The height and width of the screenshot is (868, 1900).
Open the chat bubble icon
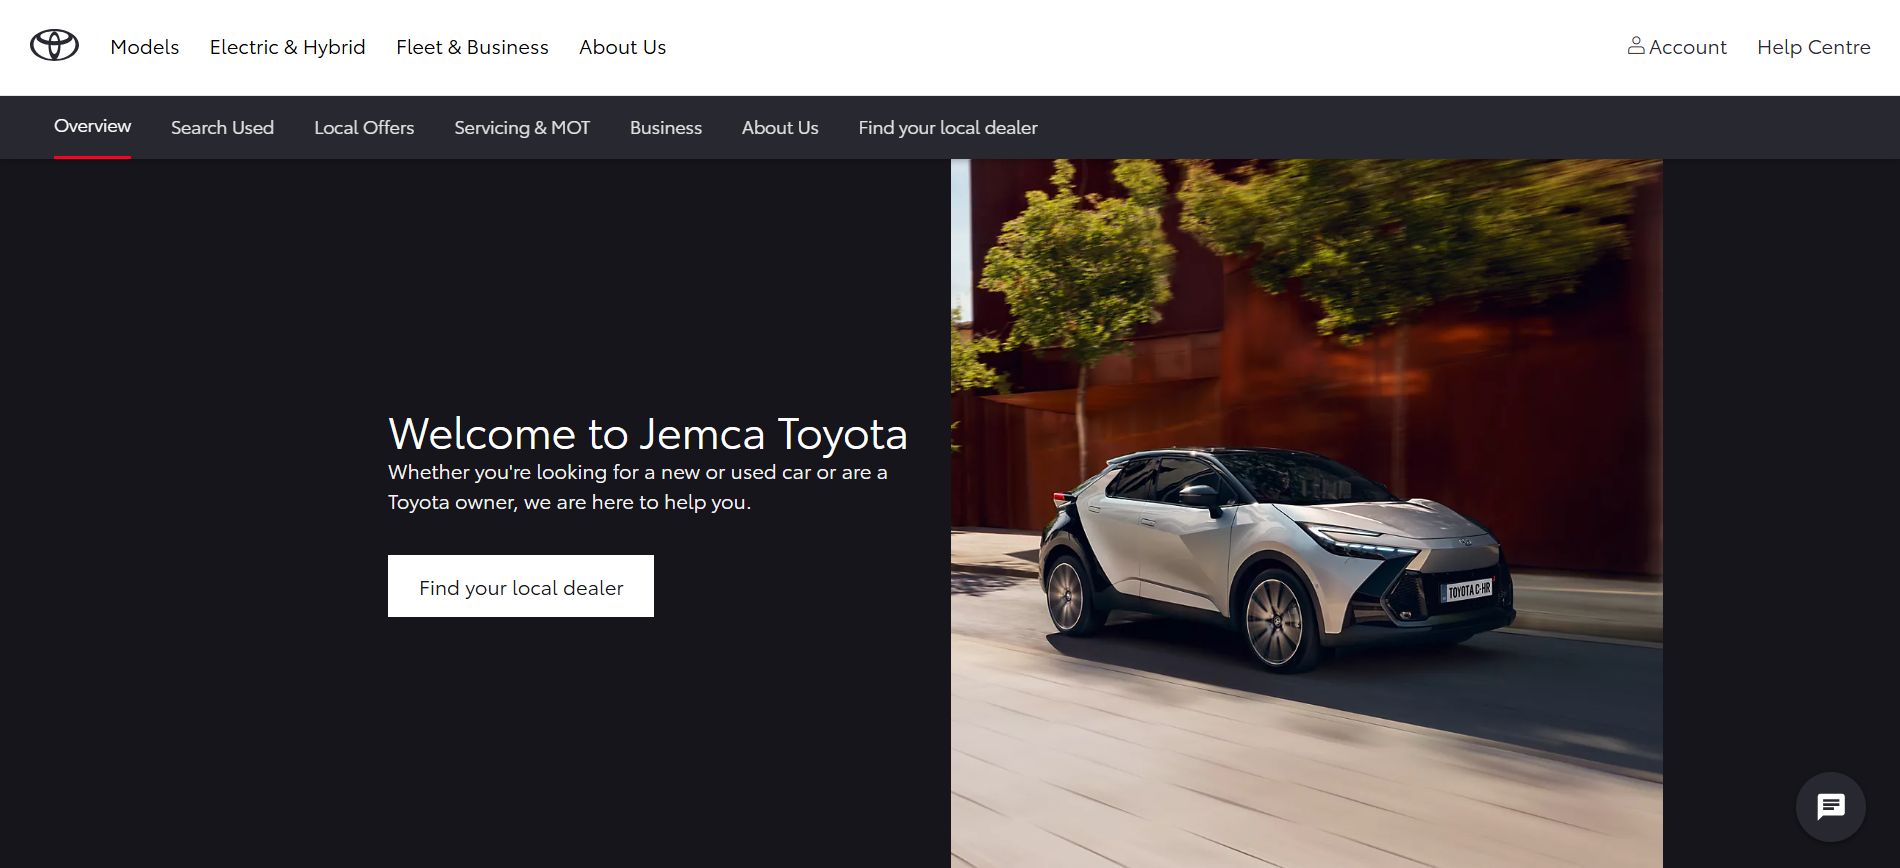tap(1830, 806)
